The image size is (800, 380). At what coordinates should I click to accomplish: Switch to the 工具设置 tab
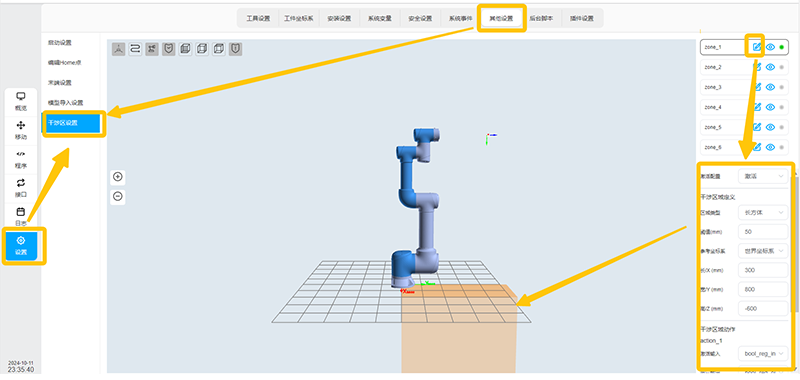click(x=258, y=18)
